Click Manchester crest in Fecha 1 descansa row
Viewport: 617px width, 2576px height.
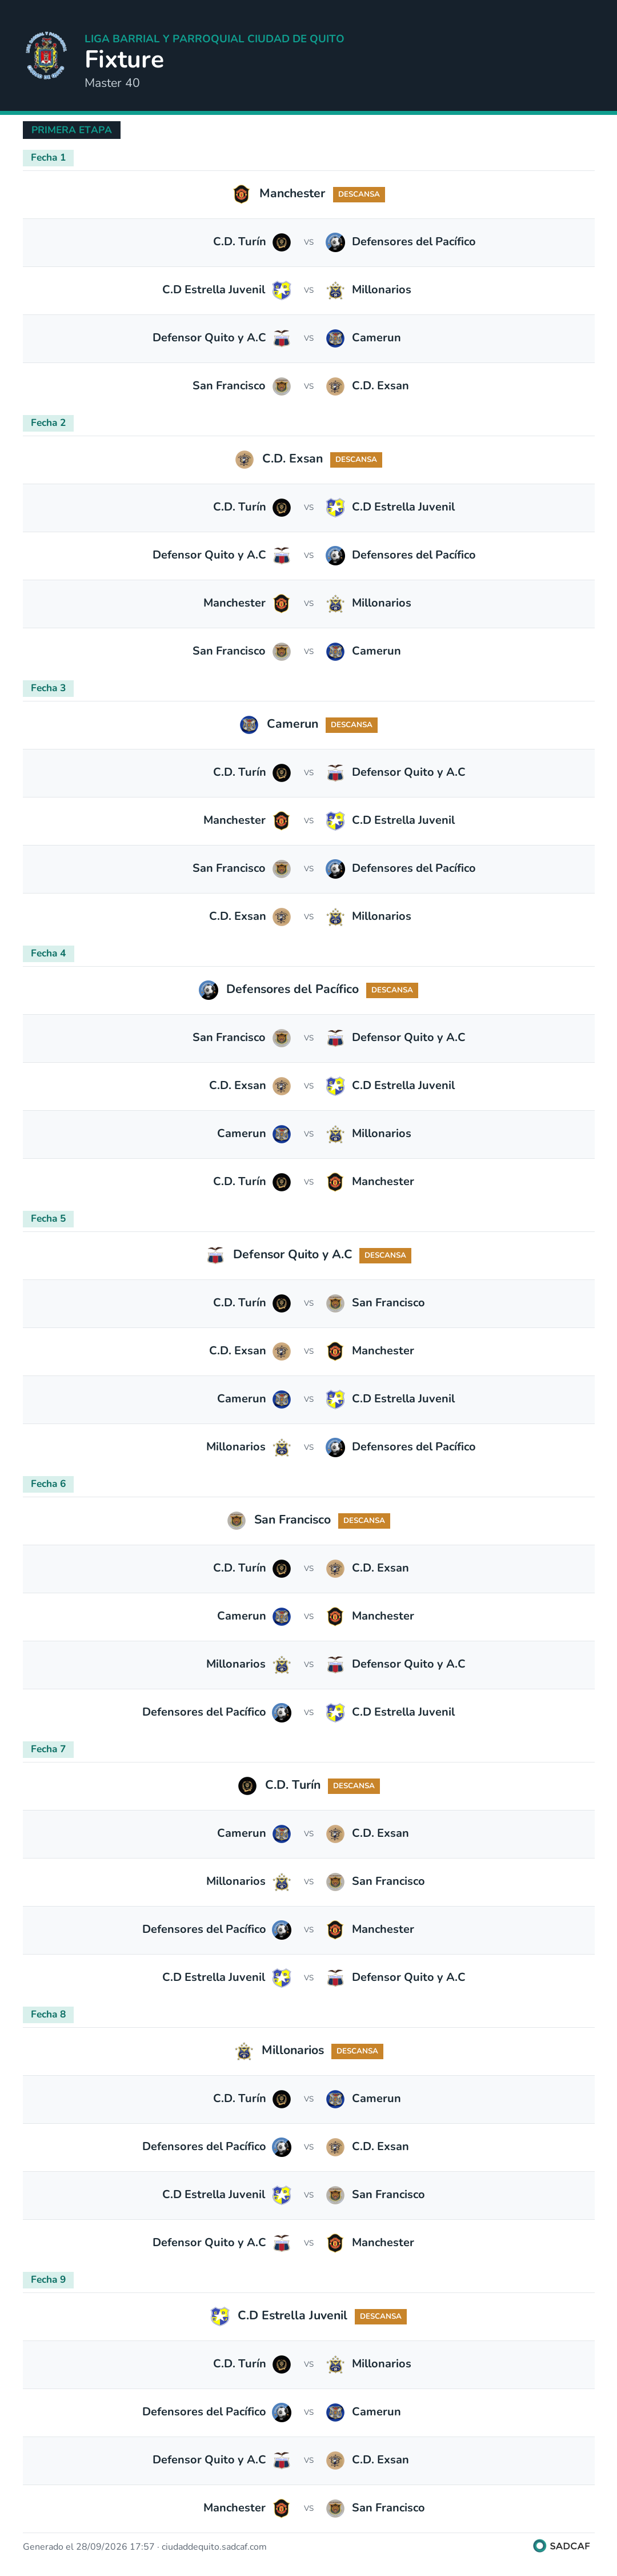click(x=241, y=194)
